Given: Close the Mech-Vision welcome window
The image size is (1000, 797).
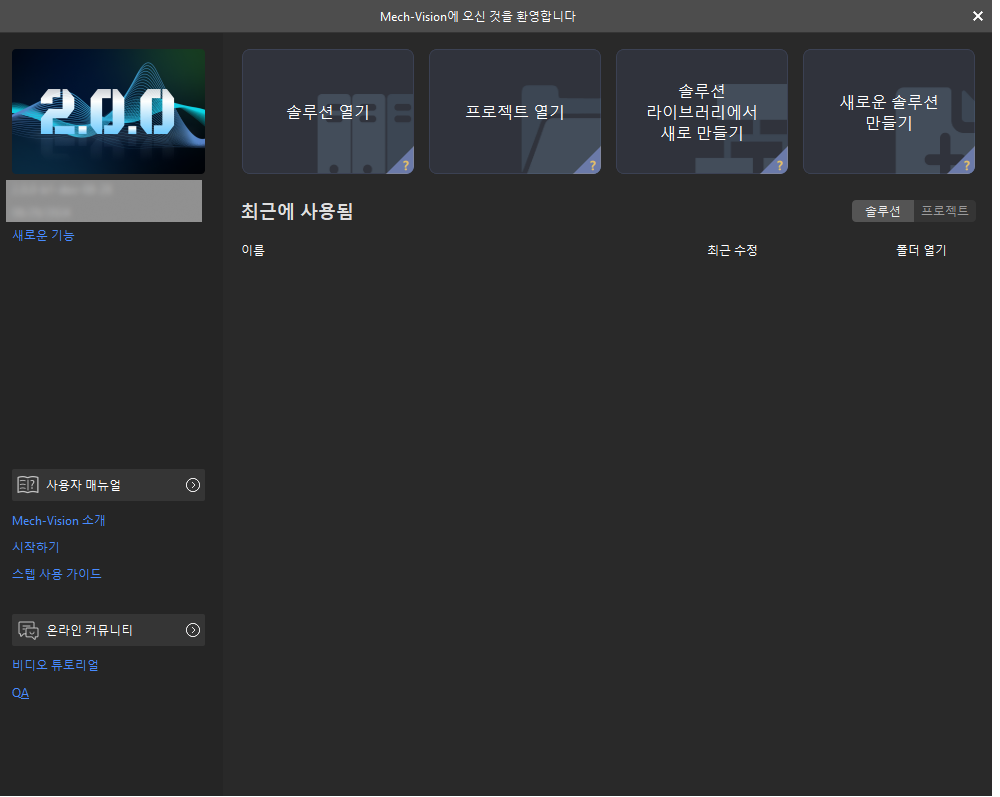Looking at the screenshot, I should click(978, 16).
